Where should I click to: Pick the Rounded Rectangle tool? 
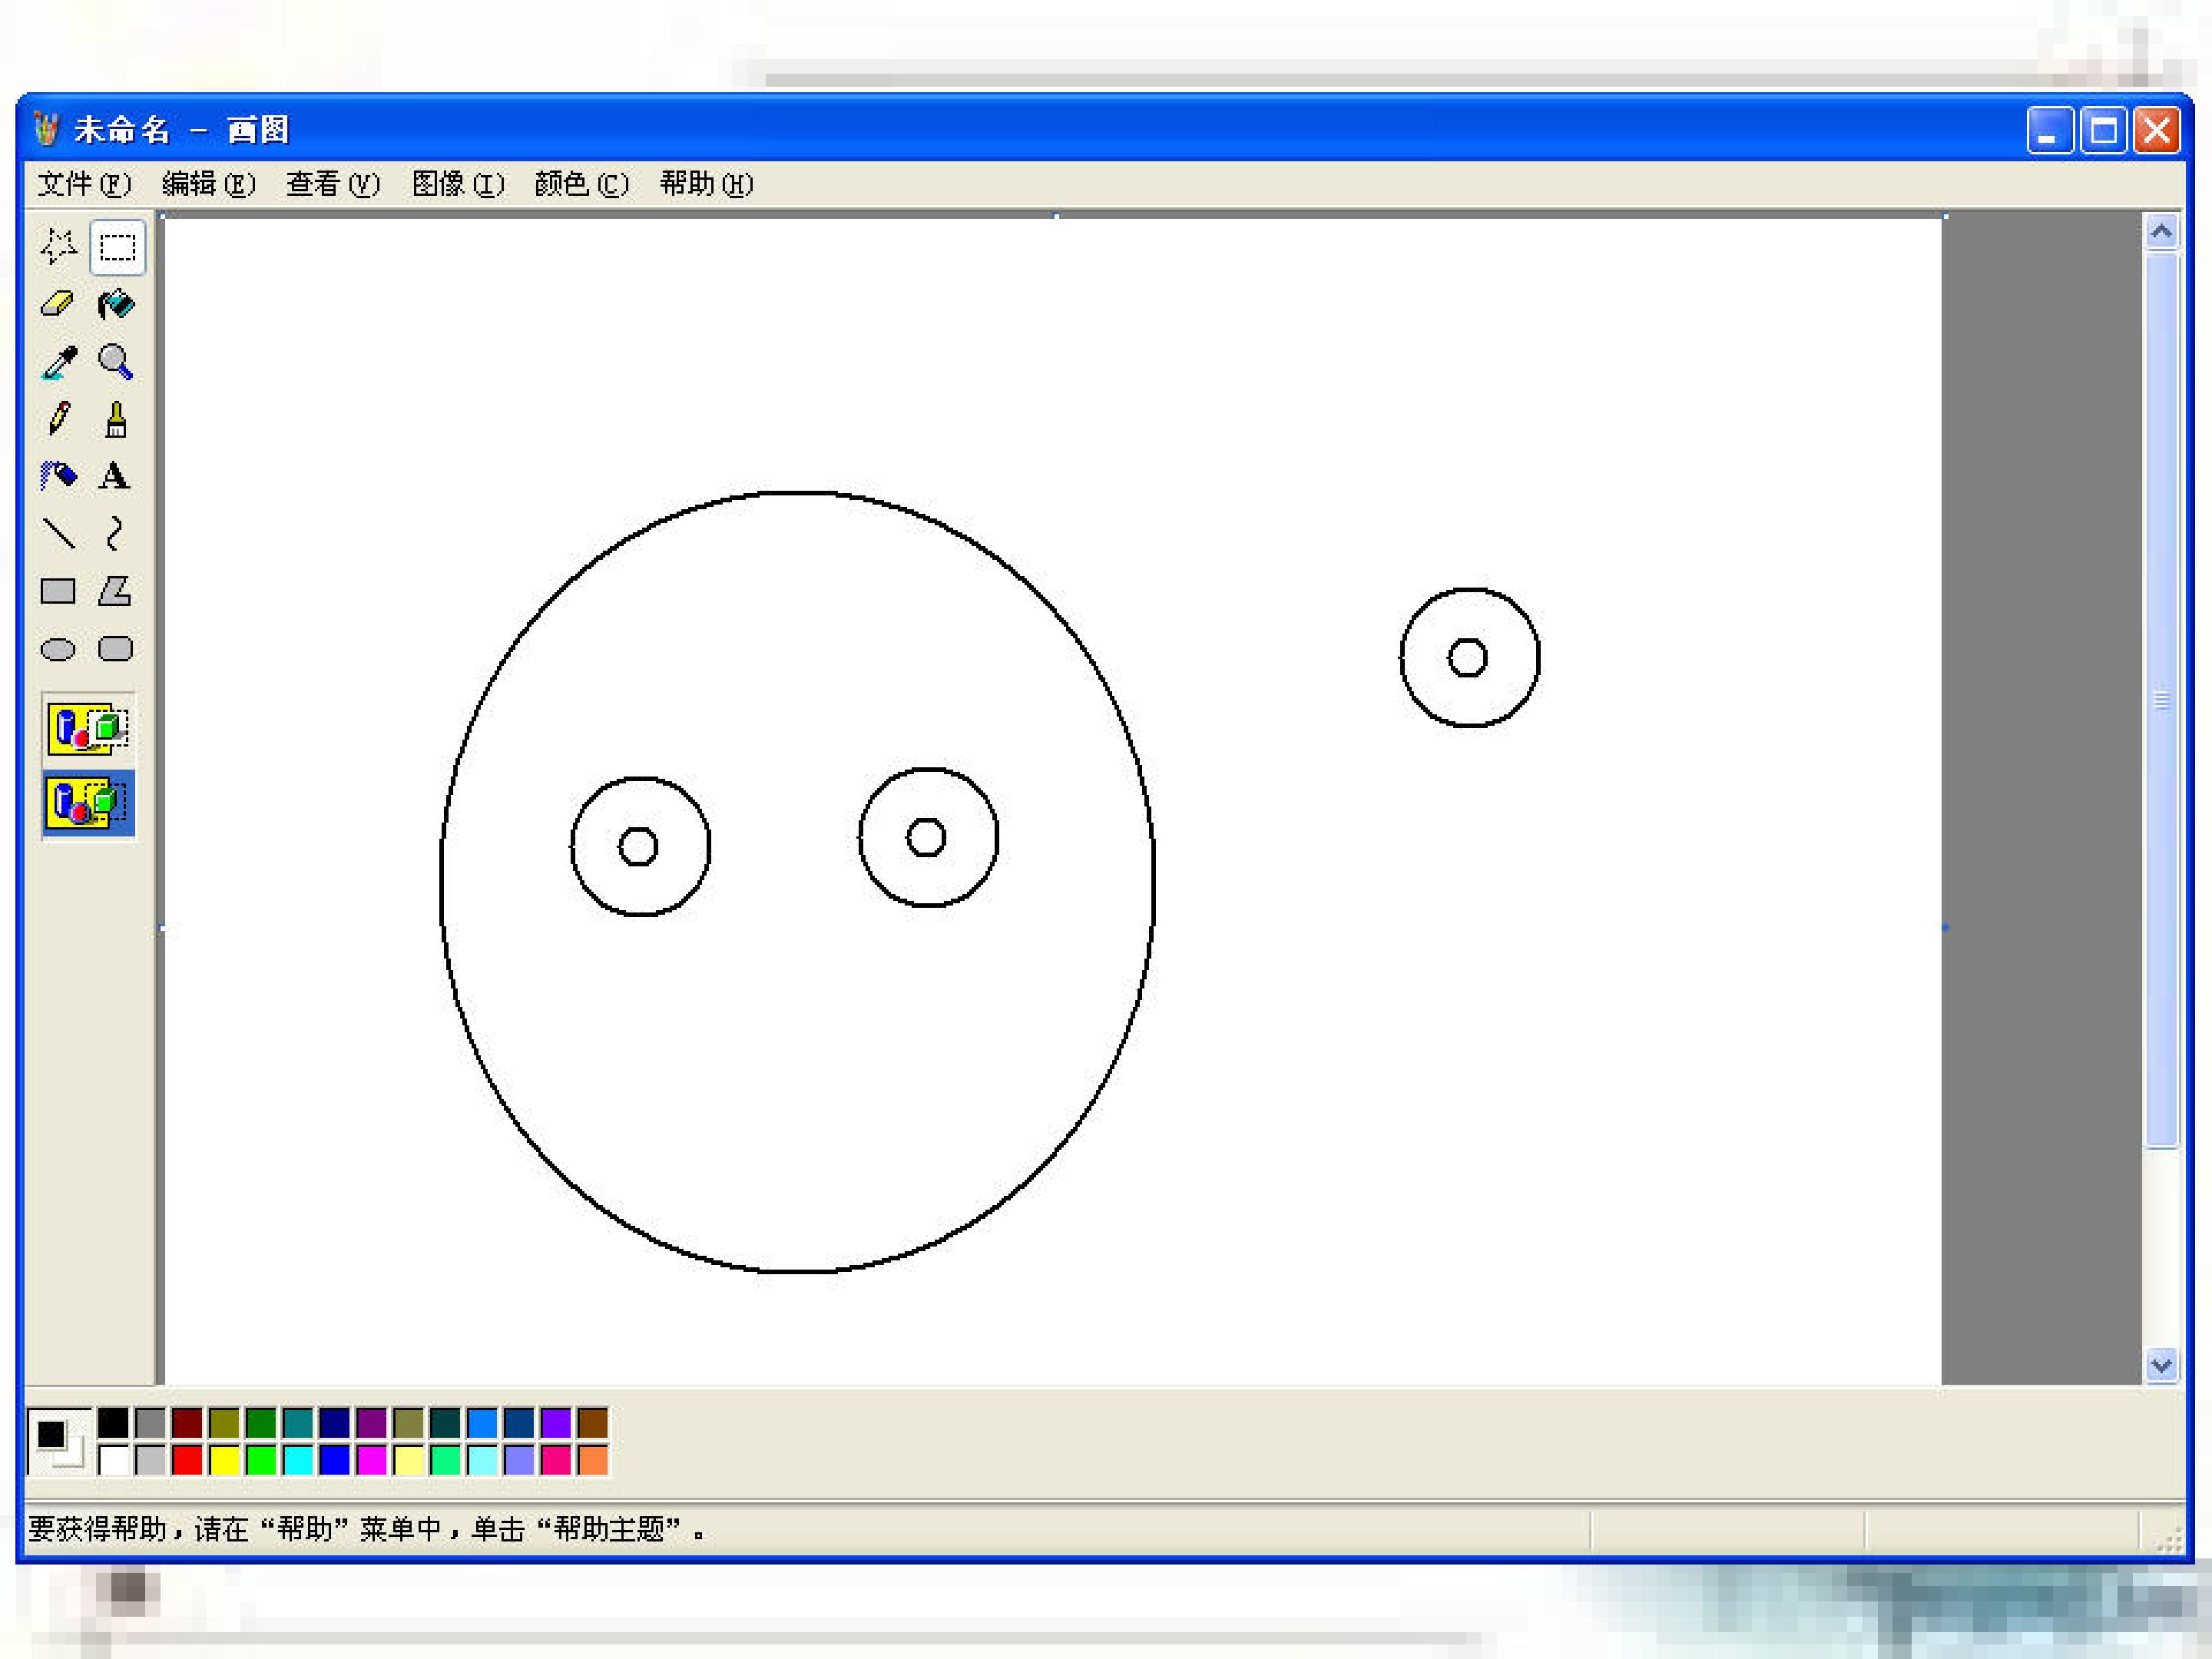click(117, 649)
